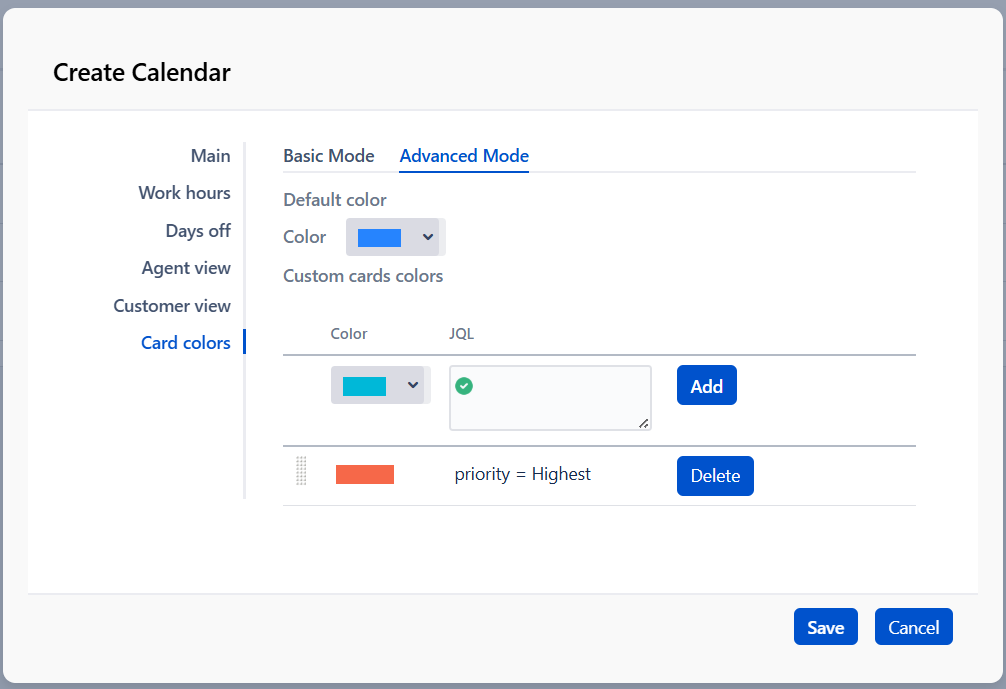Delete the priority = Highest rule
The image size is (1006, 689).
pyautogui.click(x=715, y=476)
